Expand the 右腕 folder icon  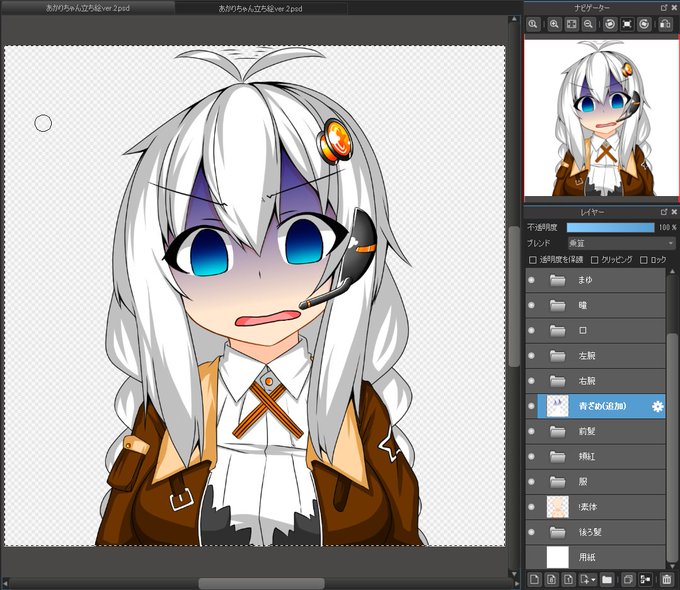pos(558,381)
